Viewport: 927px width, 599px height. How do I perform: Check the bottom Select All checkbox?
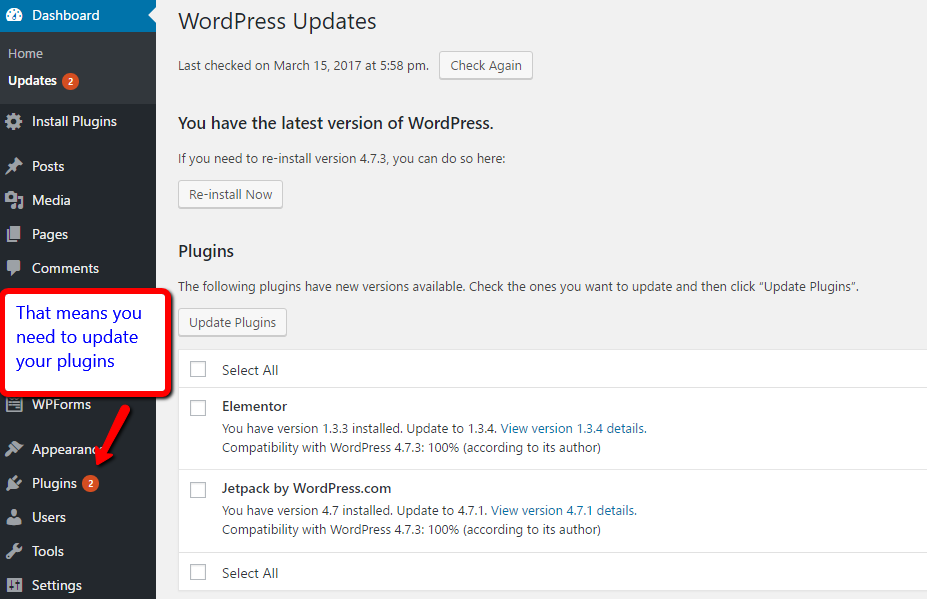coord(198,572)
